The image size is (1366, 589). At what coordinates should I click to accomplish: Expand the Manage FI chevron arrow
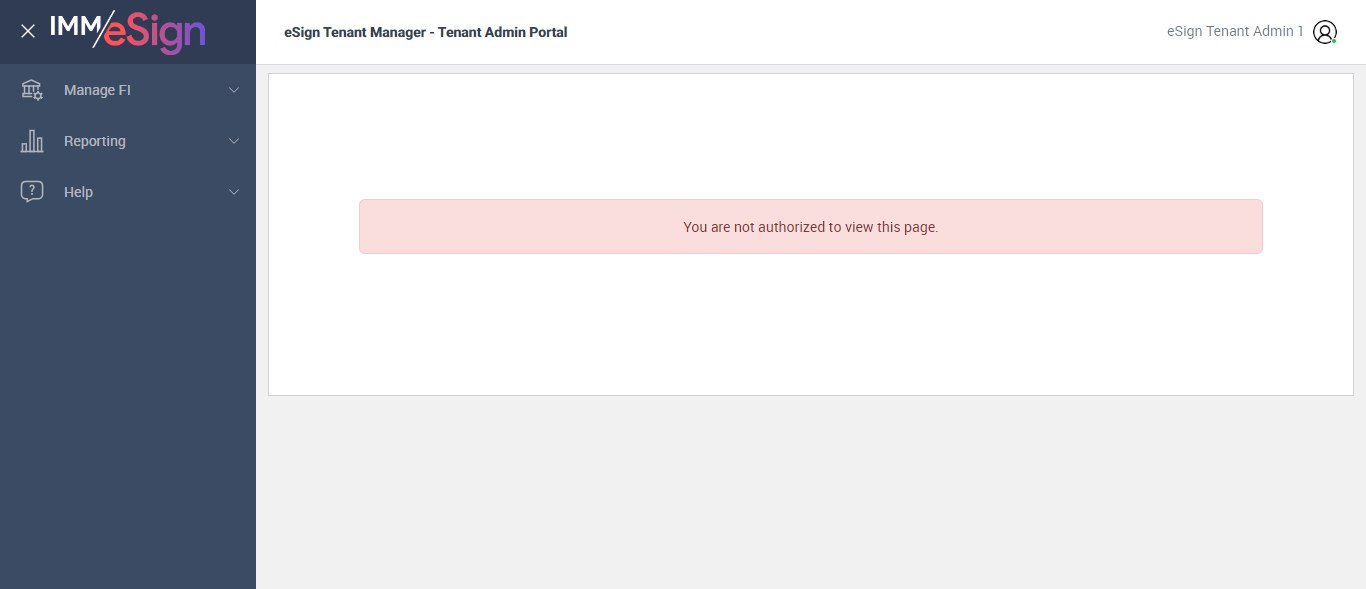tap(234, 90)
